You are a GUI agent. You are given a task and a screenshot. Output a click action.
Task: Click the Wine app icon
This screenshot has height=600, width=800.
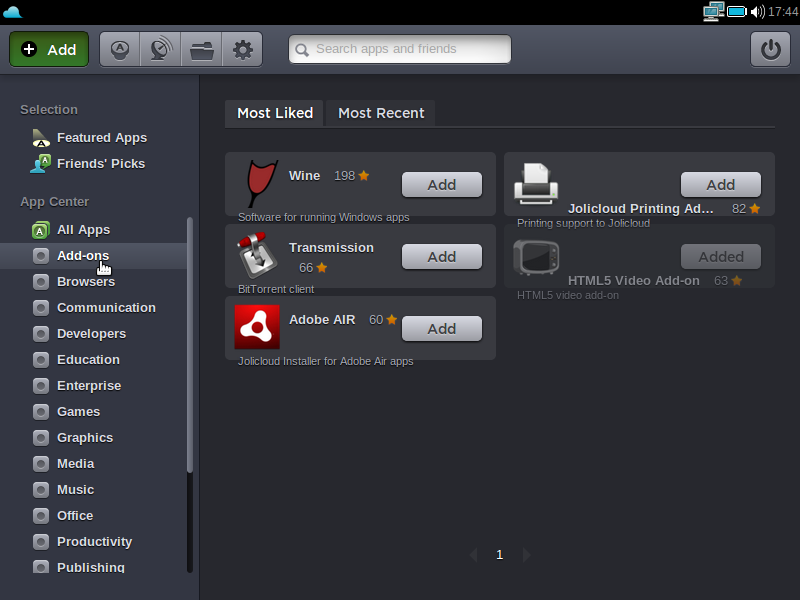(x=258, y=184)
